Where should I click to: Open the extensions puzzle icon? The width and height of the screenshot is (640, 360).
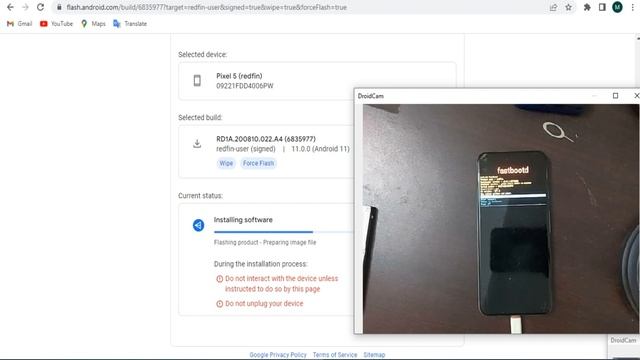[587, 7]
